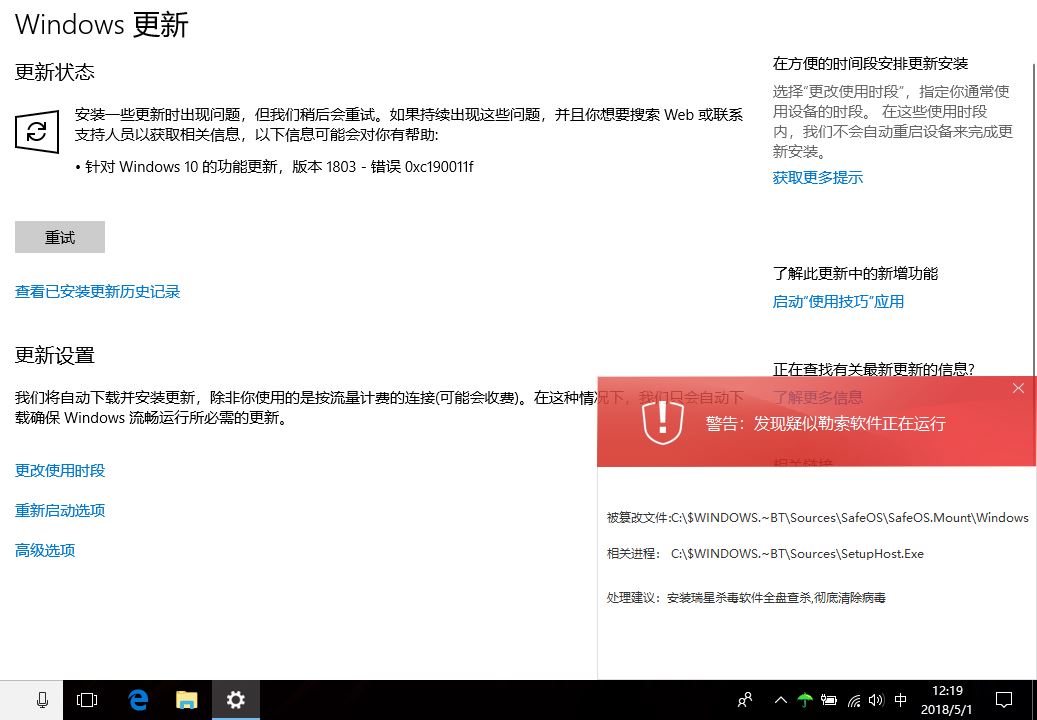Viewport: 1037px width, 720px height.
Task: Launch Microsoft Edge from the taskbar
Action: tap(138, 700)
